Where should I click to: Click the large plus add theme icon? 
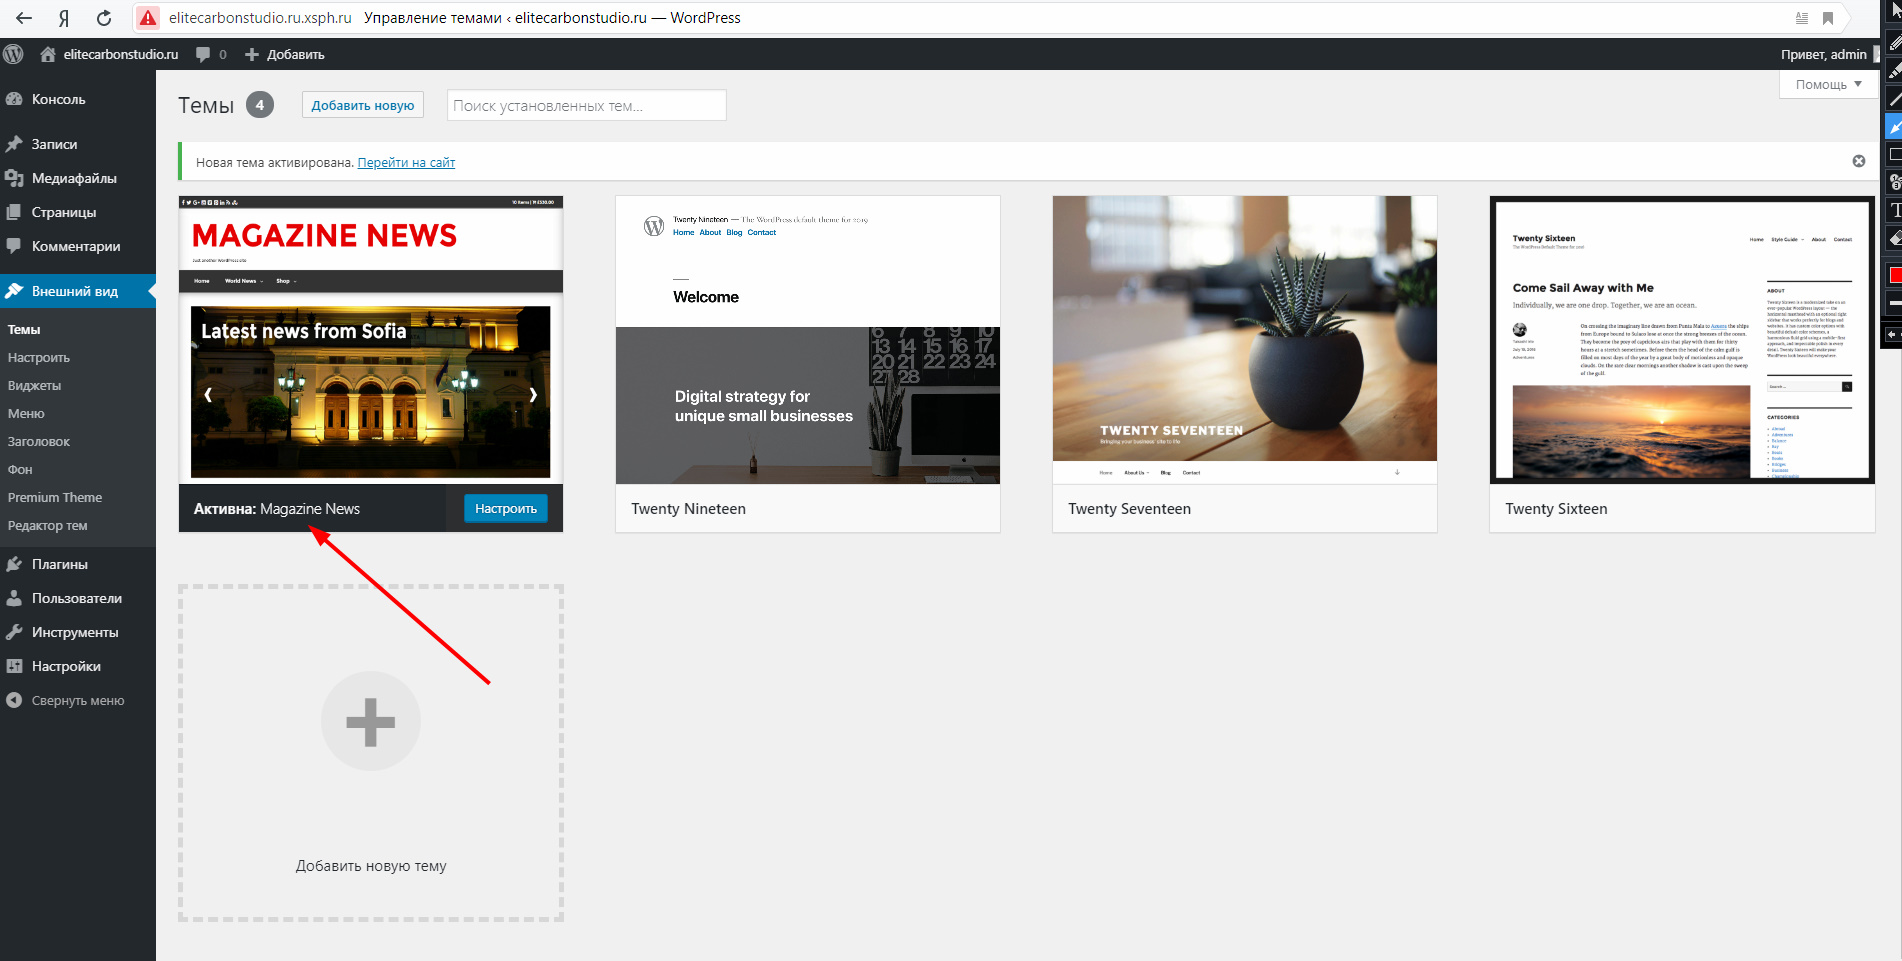[370, 721]
